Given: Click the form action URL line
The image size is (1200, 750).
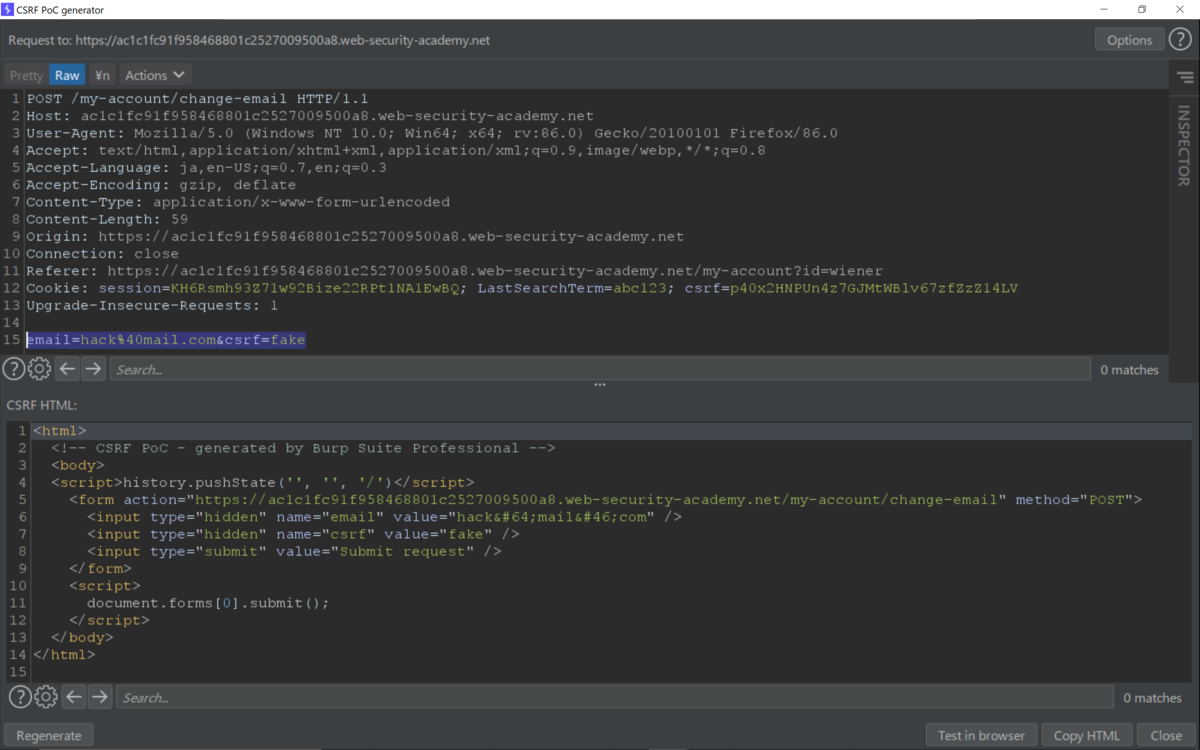Looking at the screenshot, I should 605,499.
